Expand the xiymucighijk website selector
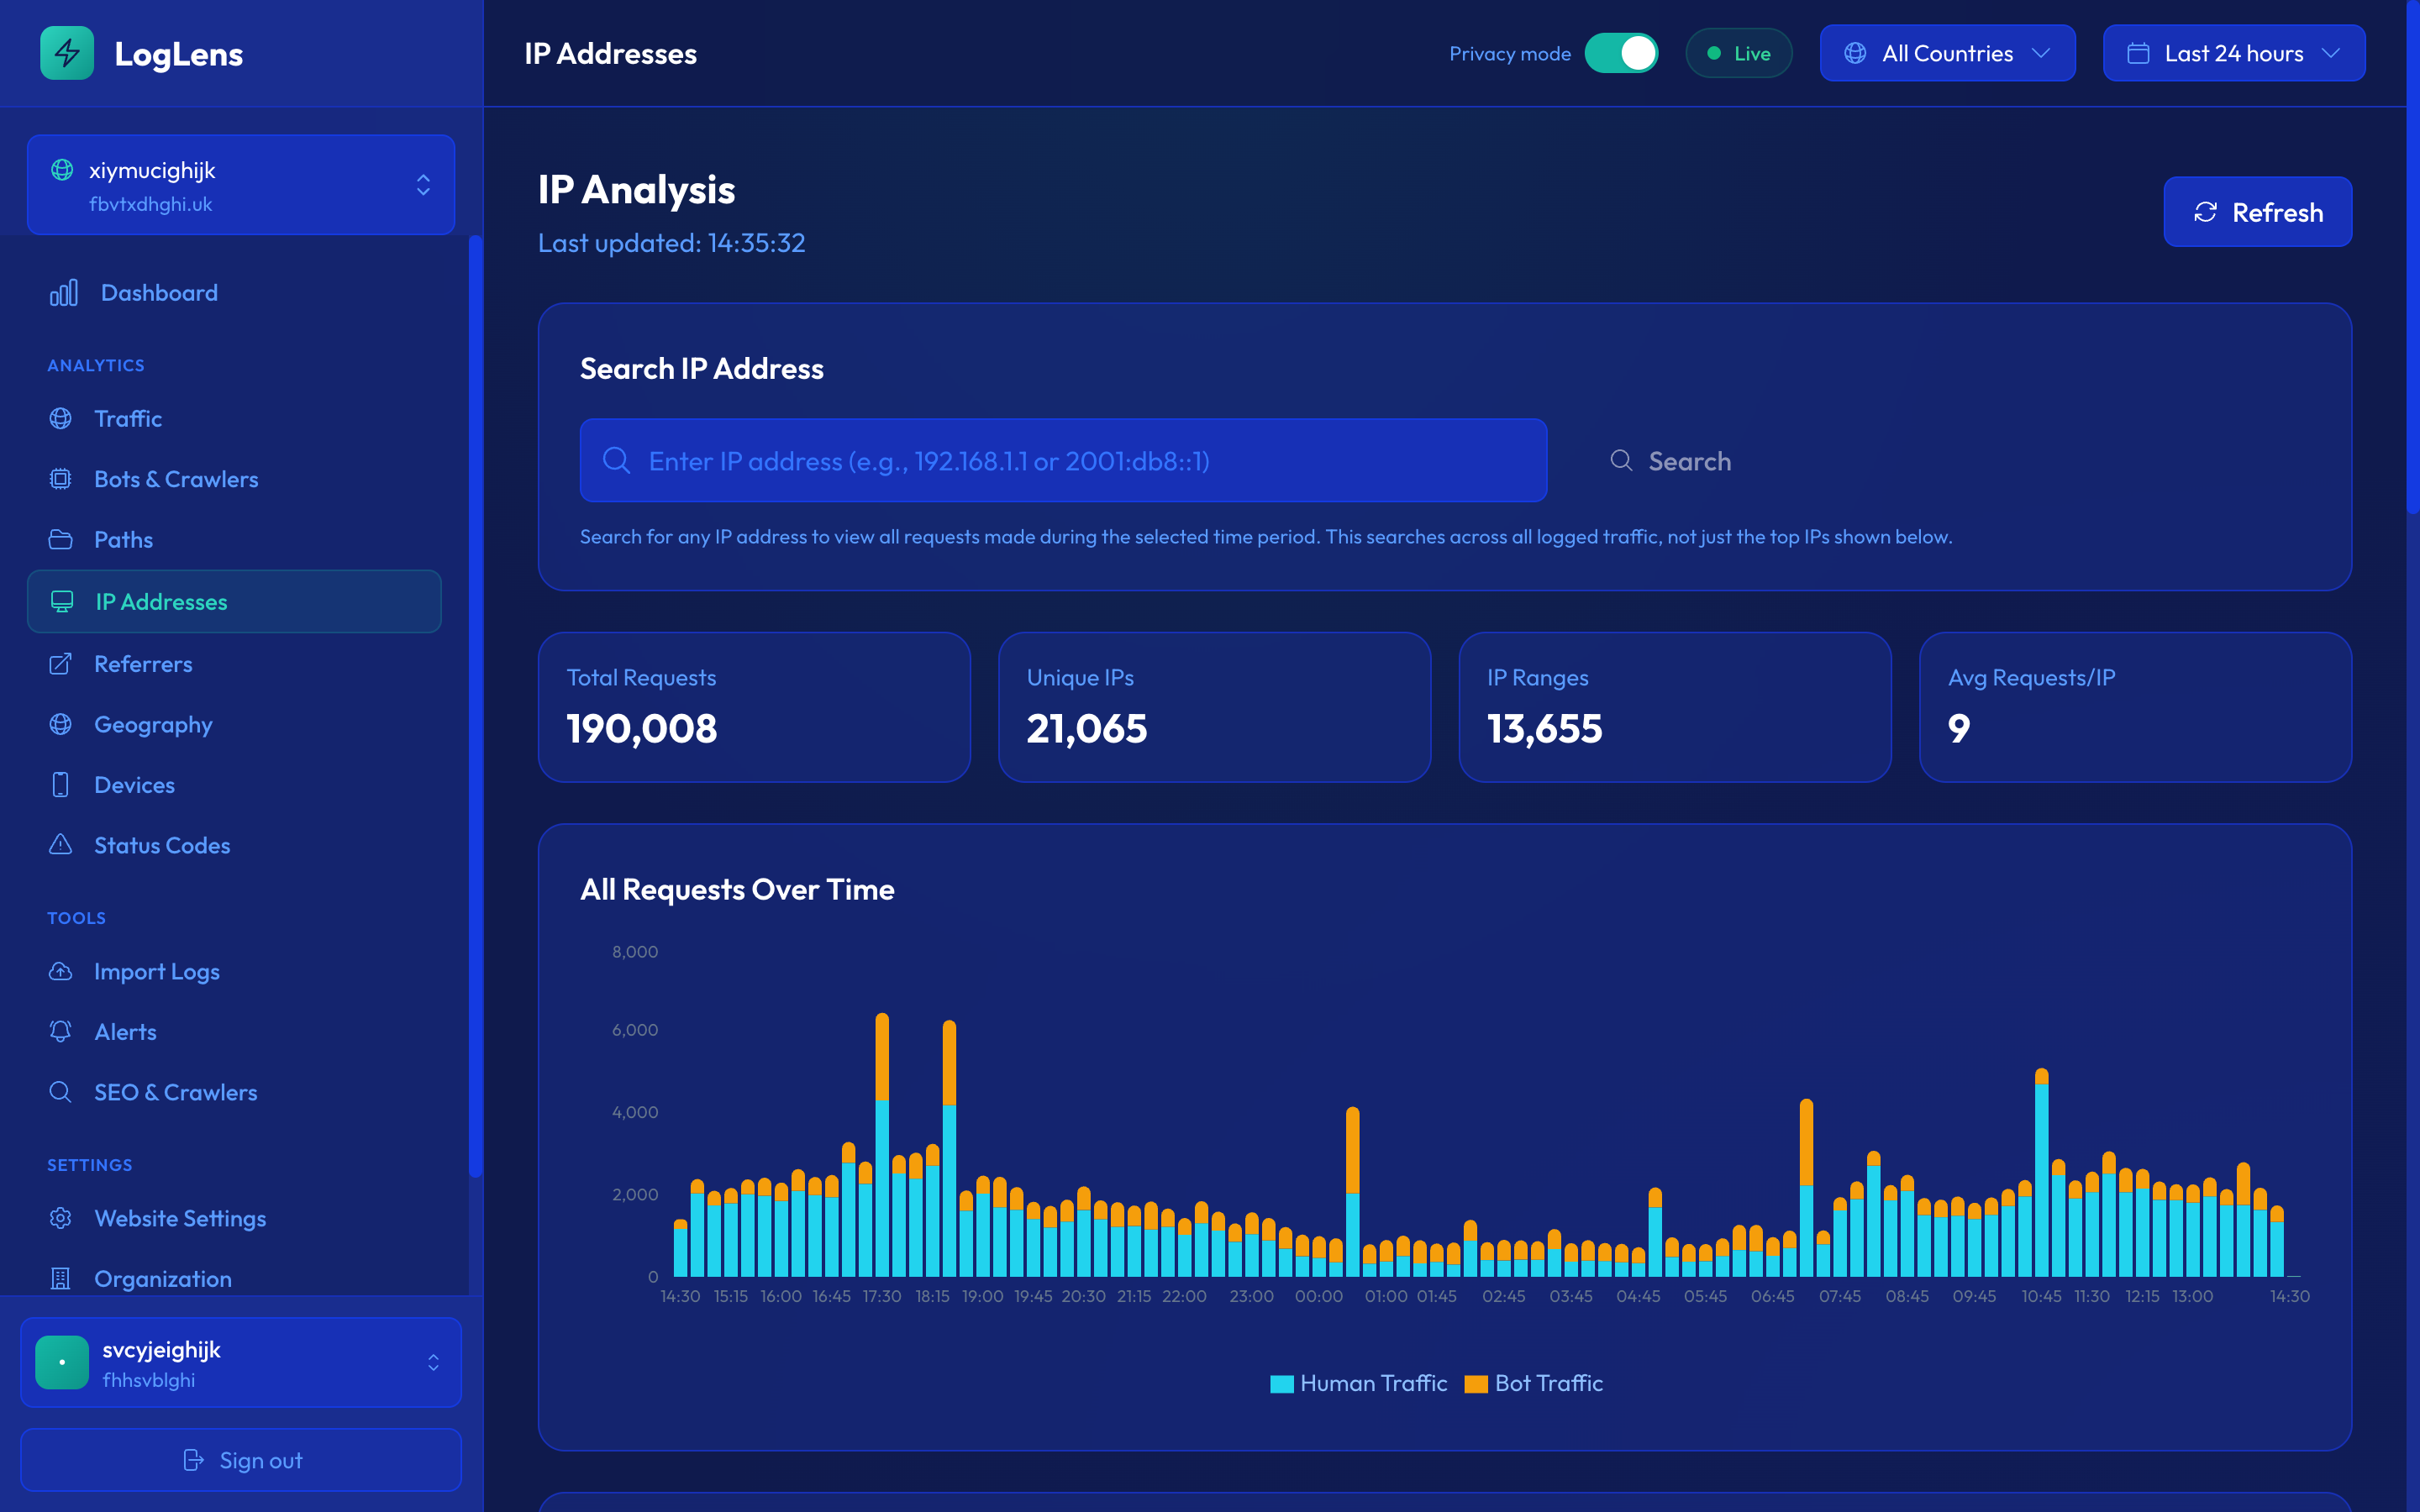 click(x=241, y=185)
